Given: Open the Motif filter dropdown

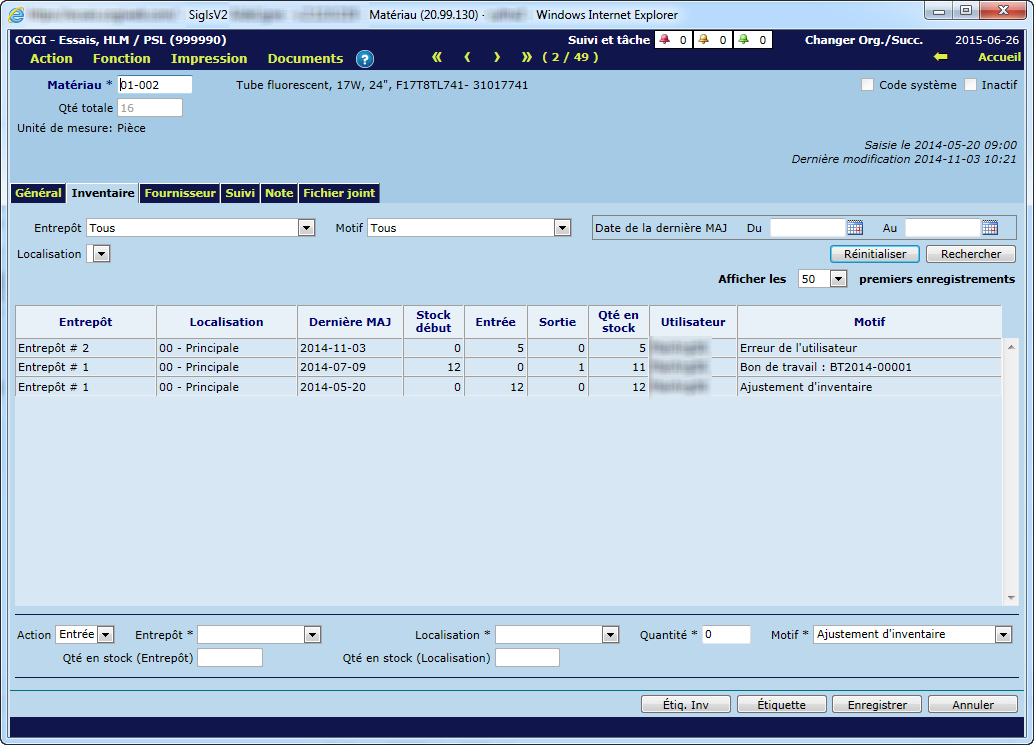Looking at the screenshot, I should click(x=562, y=228).
